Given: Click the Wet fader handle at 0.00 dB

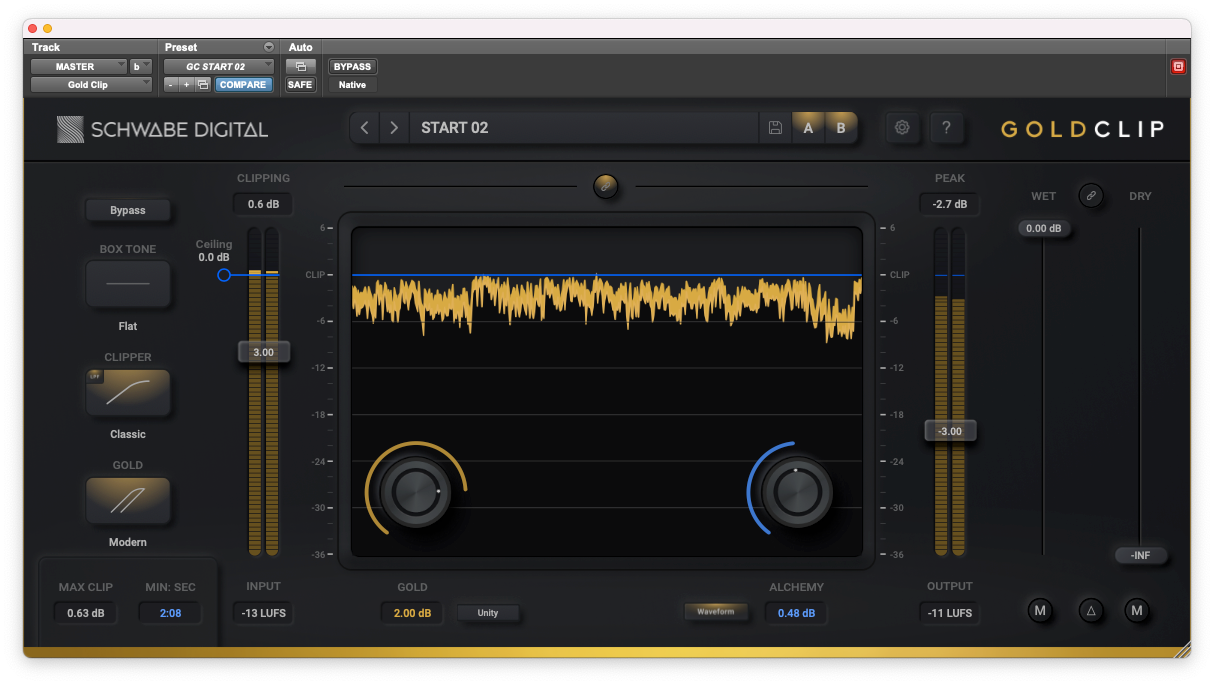Looking at the screenshot, I should (x=1043, y=228).
